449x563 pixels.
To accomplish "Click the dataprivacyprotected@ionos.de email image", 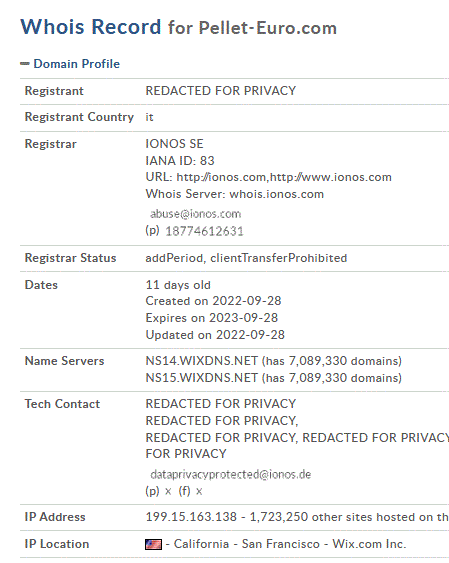I will 230,475.
